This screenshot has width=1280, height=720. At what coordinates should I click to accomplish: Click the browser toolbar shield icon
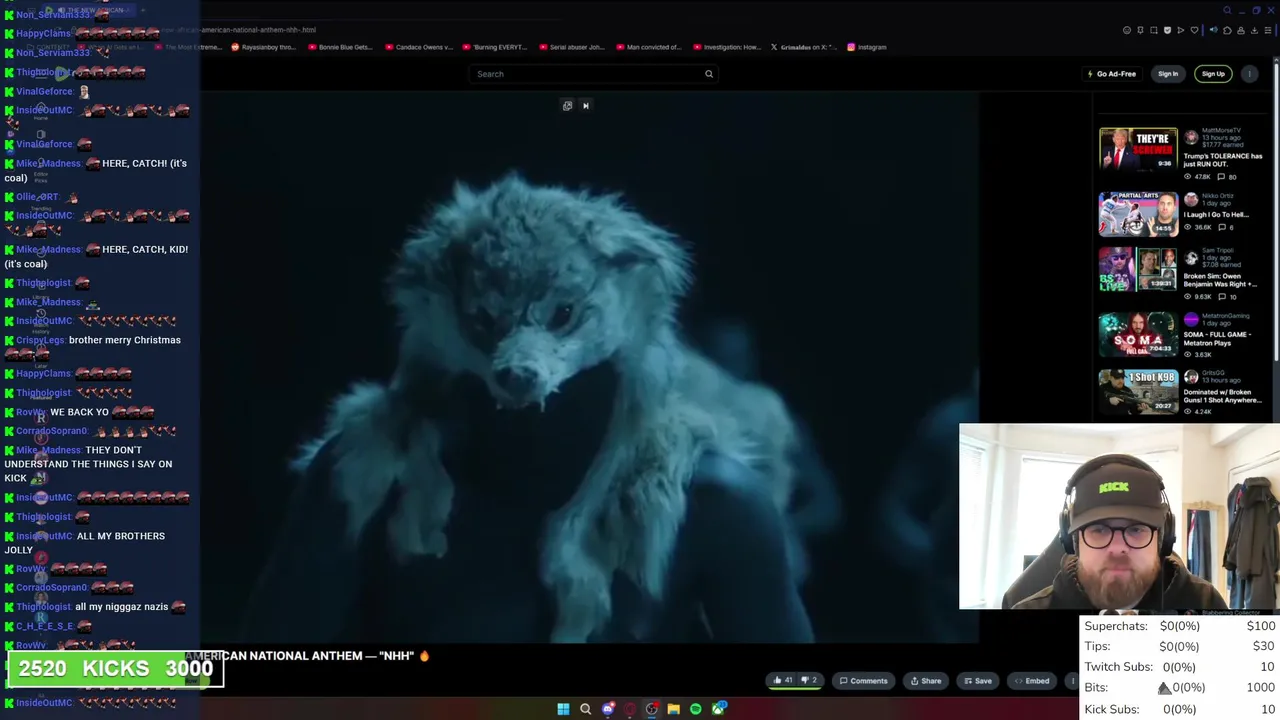pos(1167,30)
